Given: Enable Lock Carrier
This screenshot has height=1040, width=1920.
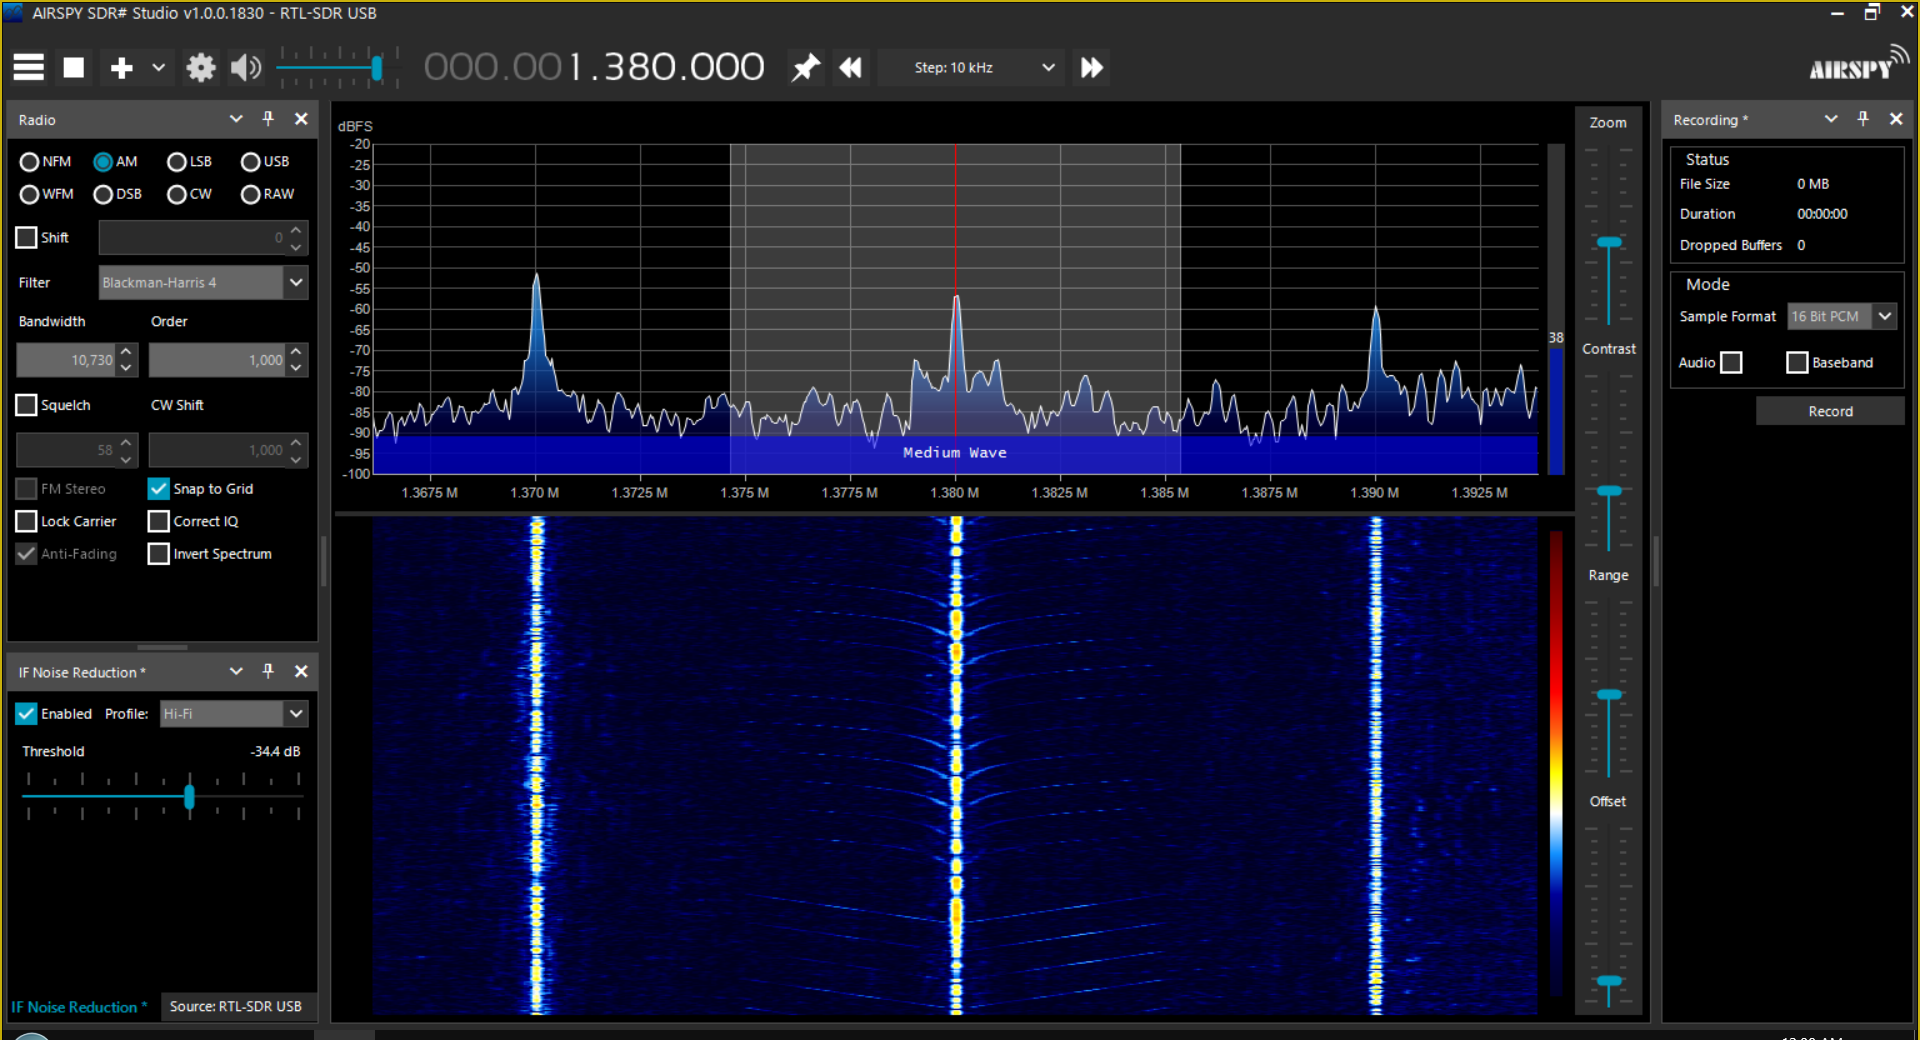Looking at the screenshot, I should pyautogui.click(x=27, y=521).
